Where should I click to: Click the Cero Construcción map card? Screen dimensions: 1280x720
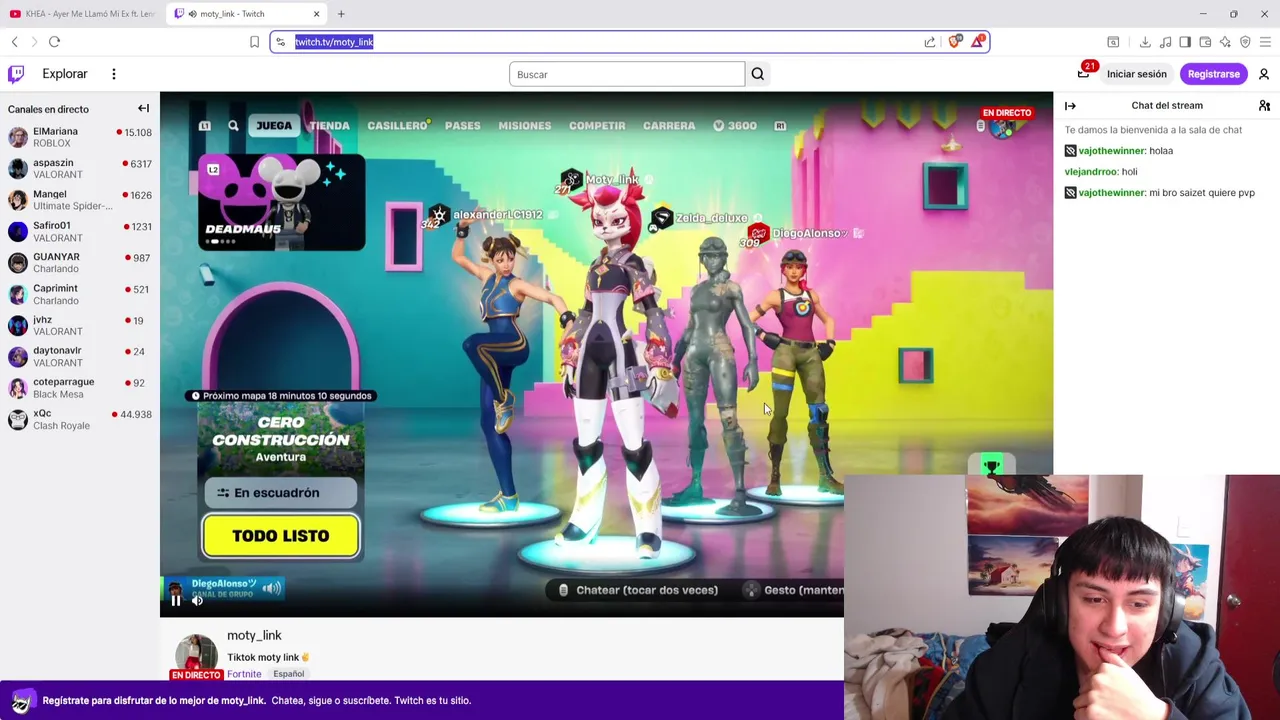[x=281, y=438]
